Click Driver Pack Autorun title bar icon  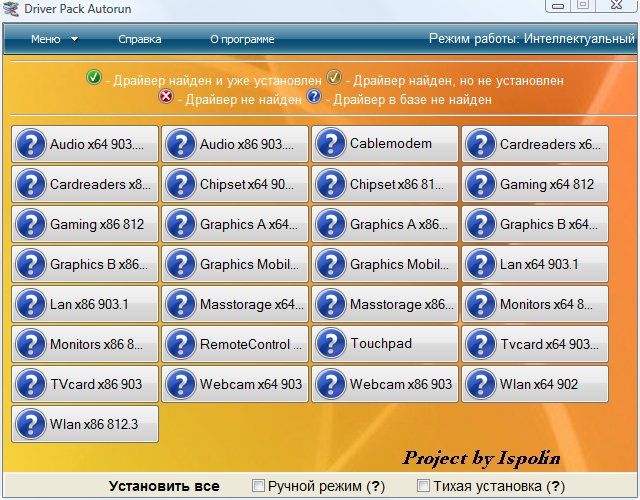point(10,7)
